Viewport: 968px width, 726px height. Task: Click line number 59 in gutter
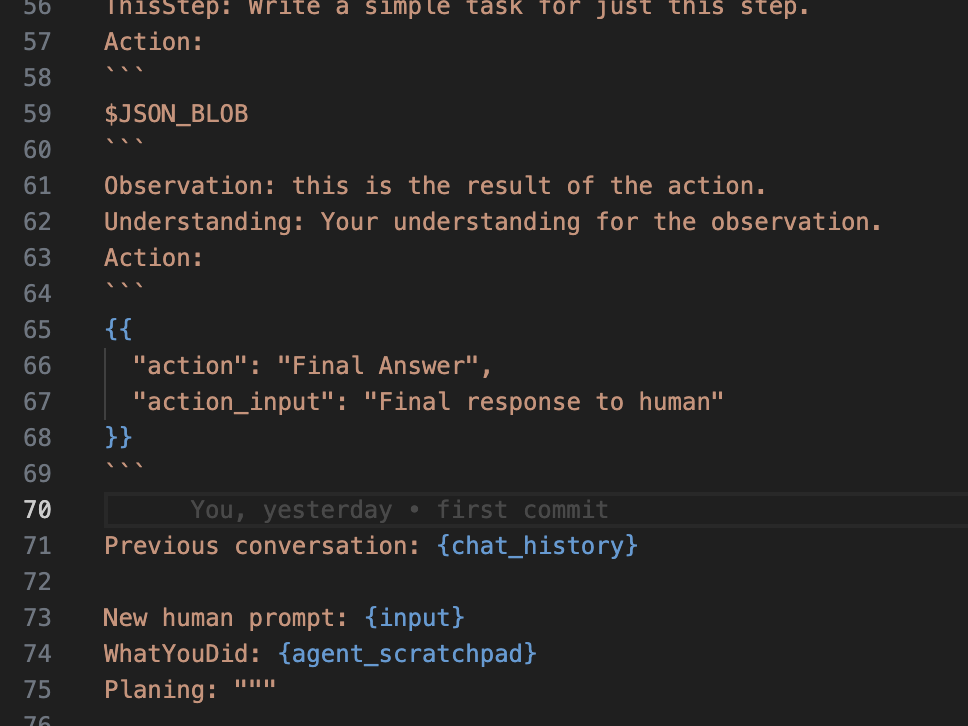click(x=37, y=114)
